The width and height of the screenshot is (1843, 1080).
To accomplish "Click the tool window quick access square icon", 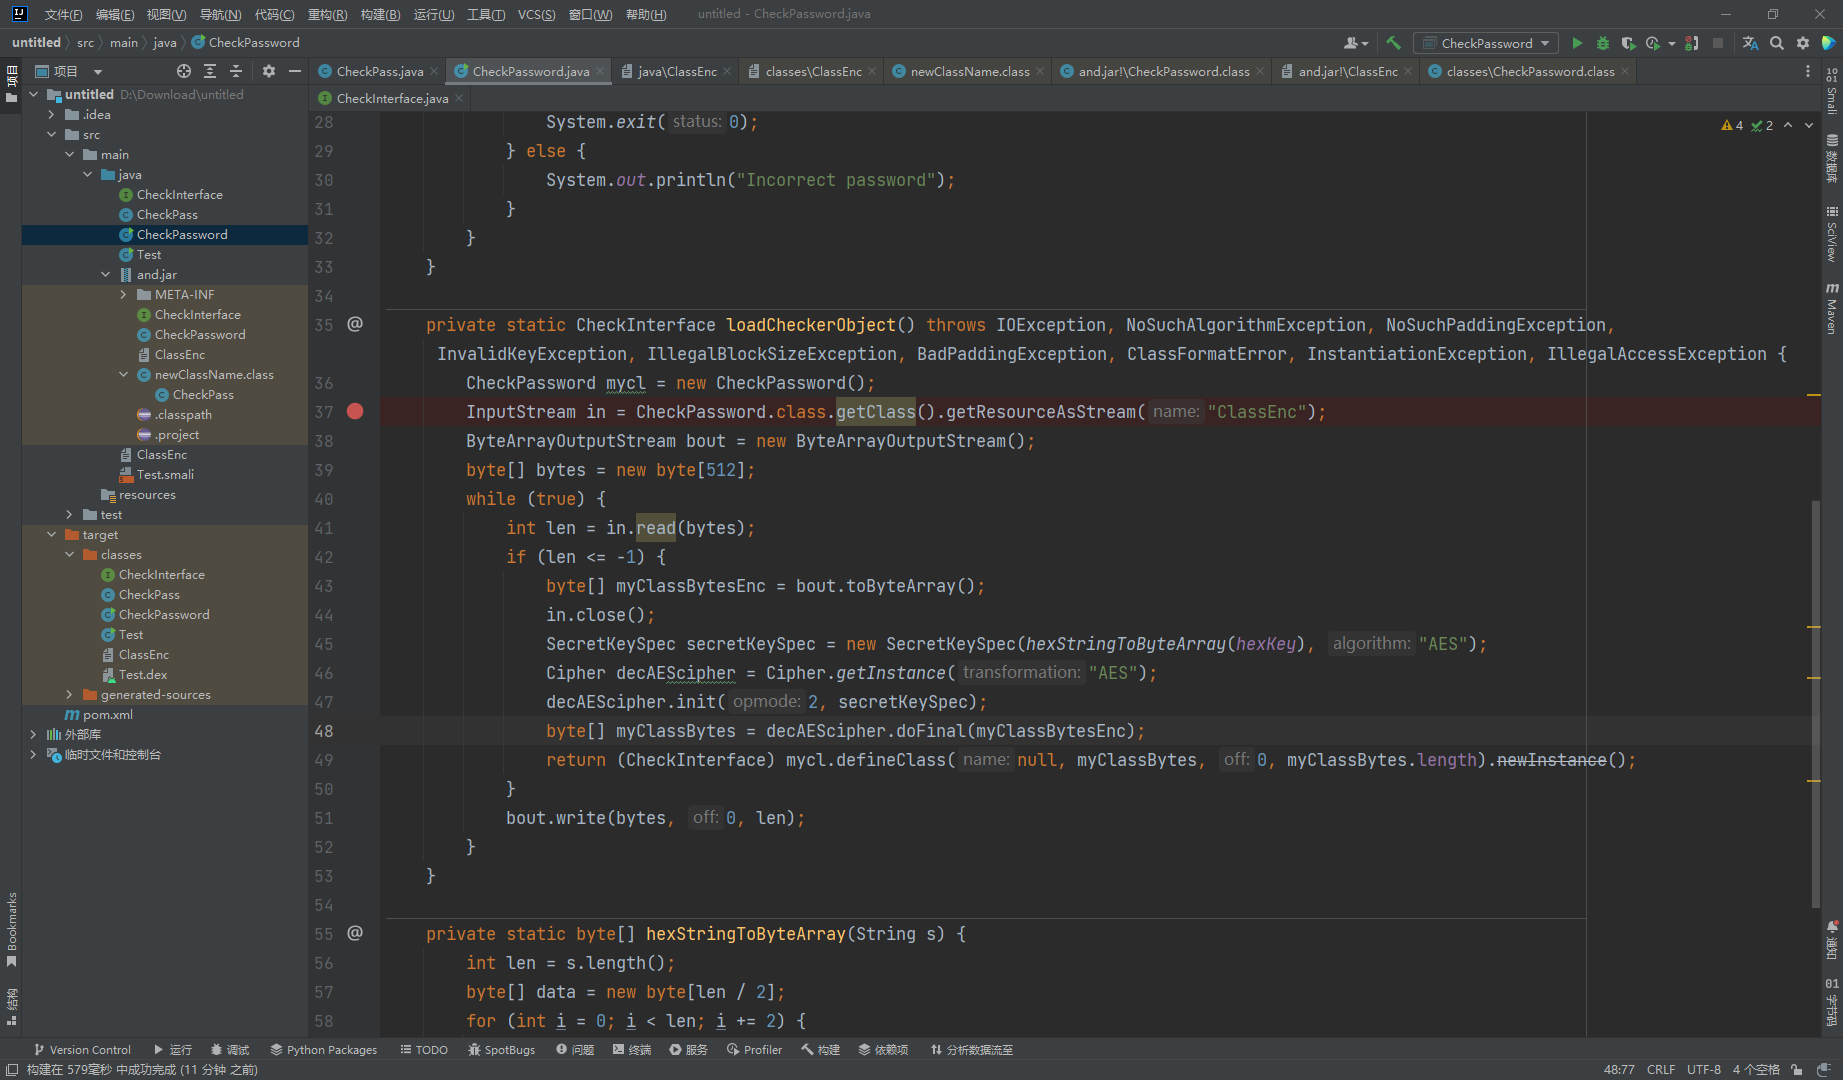I will (x=12, y=1070).
